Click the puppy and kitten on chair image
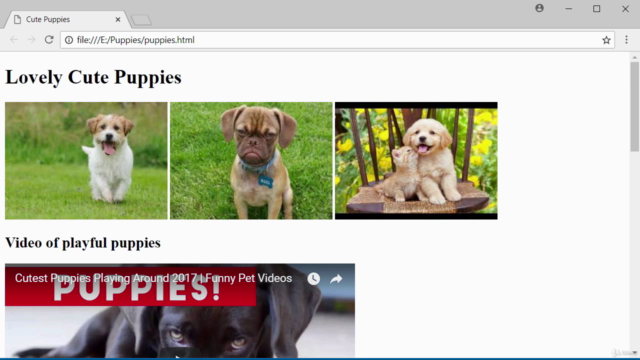The image size is (640, 360). (416, 161)
